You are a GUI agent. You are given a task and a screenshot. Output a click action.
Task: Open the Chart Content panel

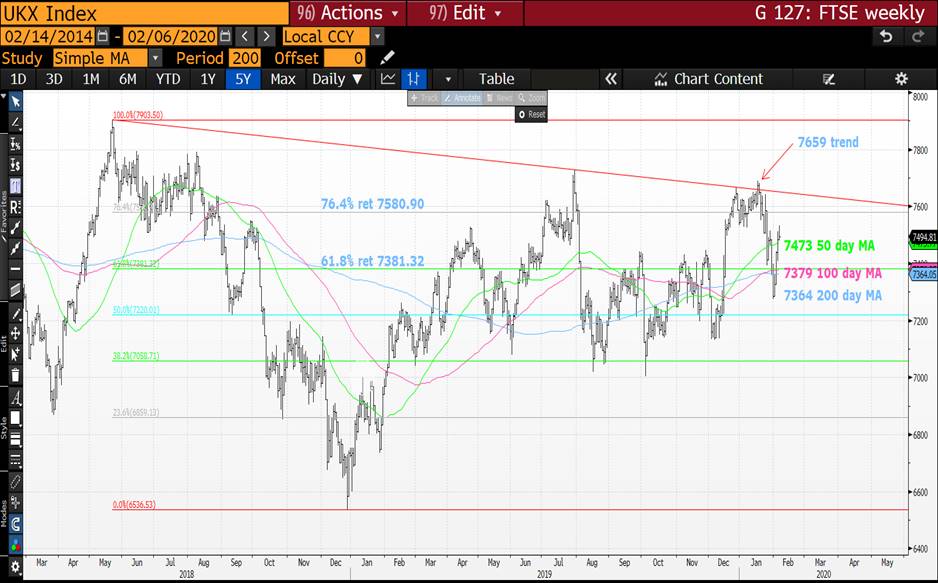tap(708, 79)
